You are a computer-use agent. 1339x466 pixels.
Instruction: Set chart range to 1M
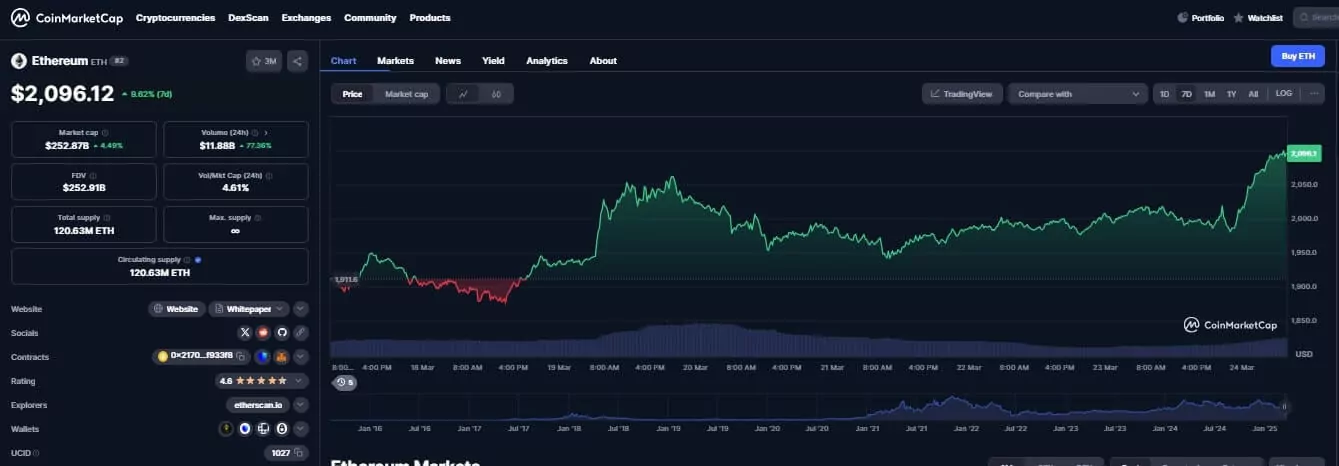[1209, 94]
